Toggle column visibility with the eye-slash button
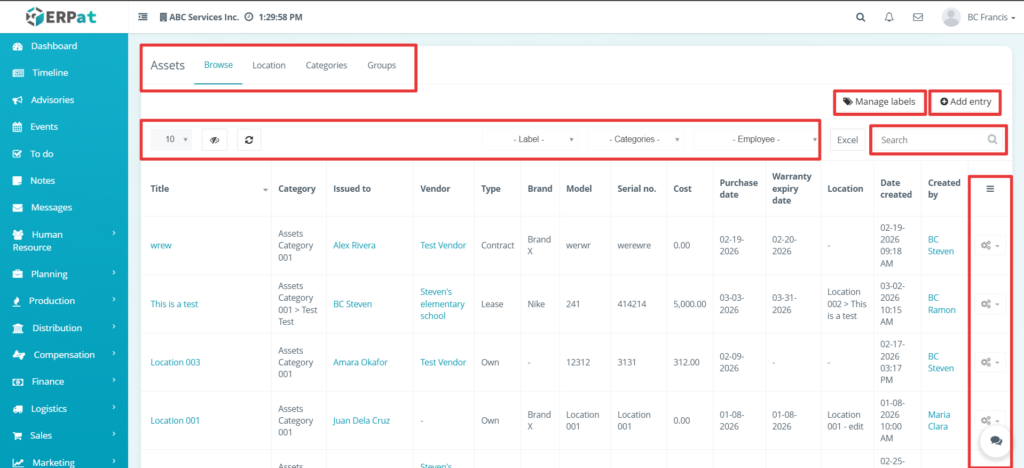 pyautogui.click(x=214, y=140)
